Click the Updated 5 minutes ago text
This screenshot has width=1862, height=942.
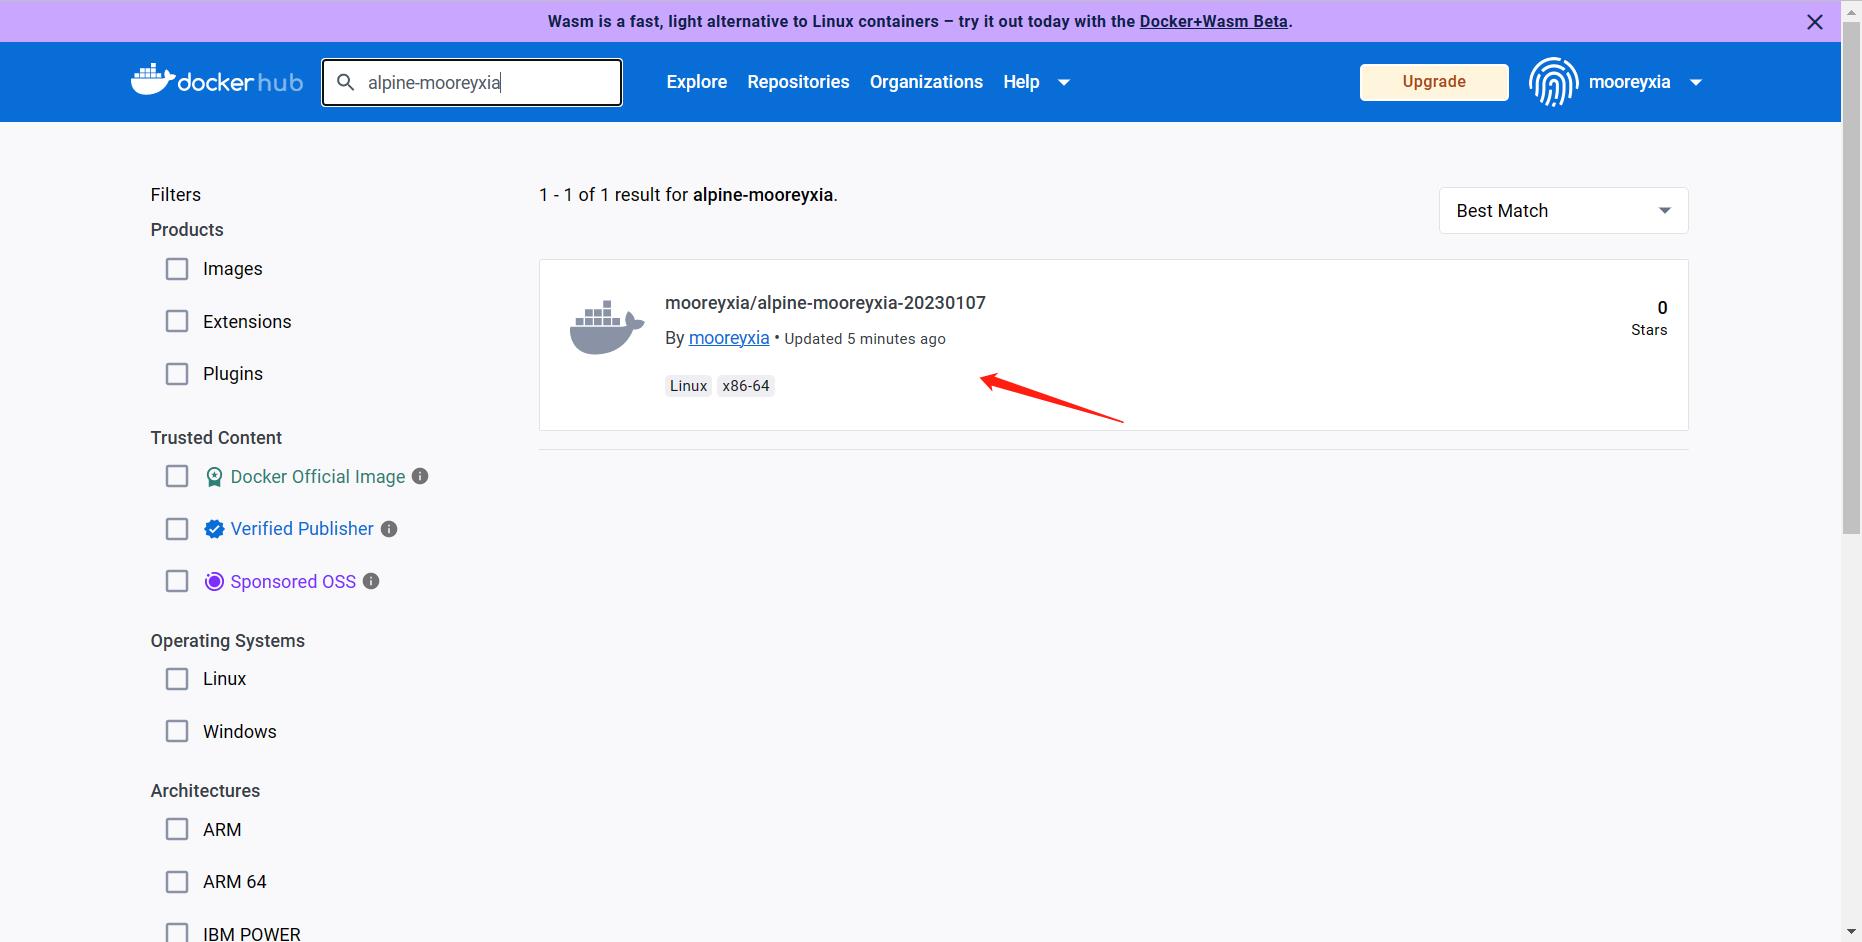click(865, 339)
